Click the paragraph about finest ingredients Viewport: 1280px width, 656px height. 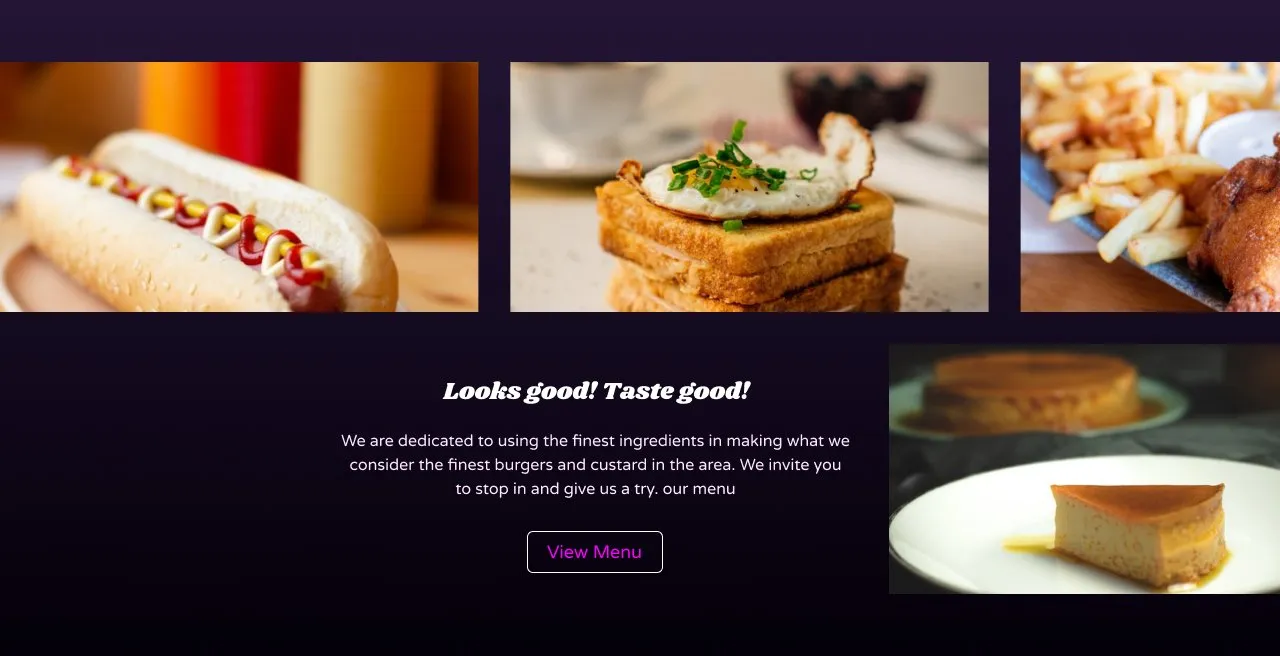coord(596,465)
